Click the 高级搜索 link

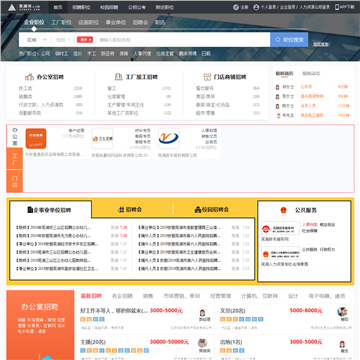click(321, 44)
